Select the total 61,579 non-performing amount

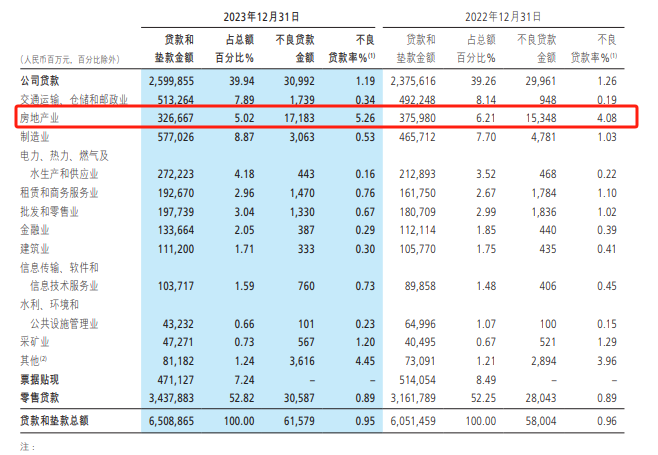[x=299, y=421]
